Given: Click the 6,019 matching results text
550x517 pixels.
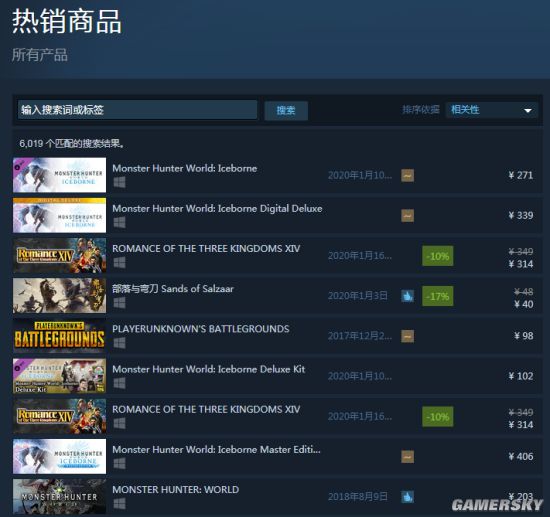Looking at the screenshot, I should coord(72,143).
